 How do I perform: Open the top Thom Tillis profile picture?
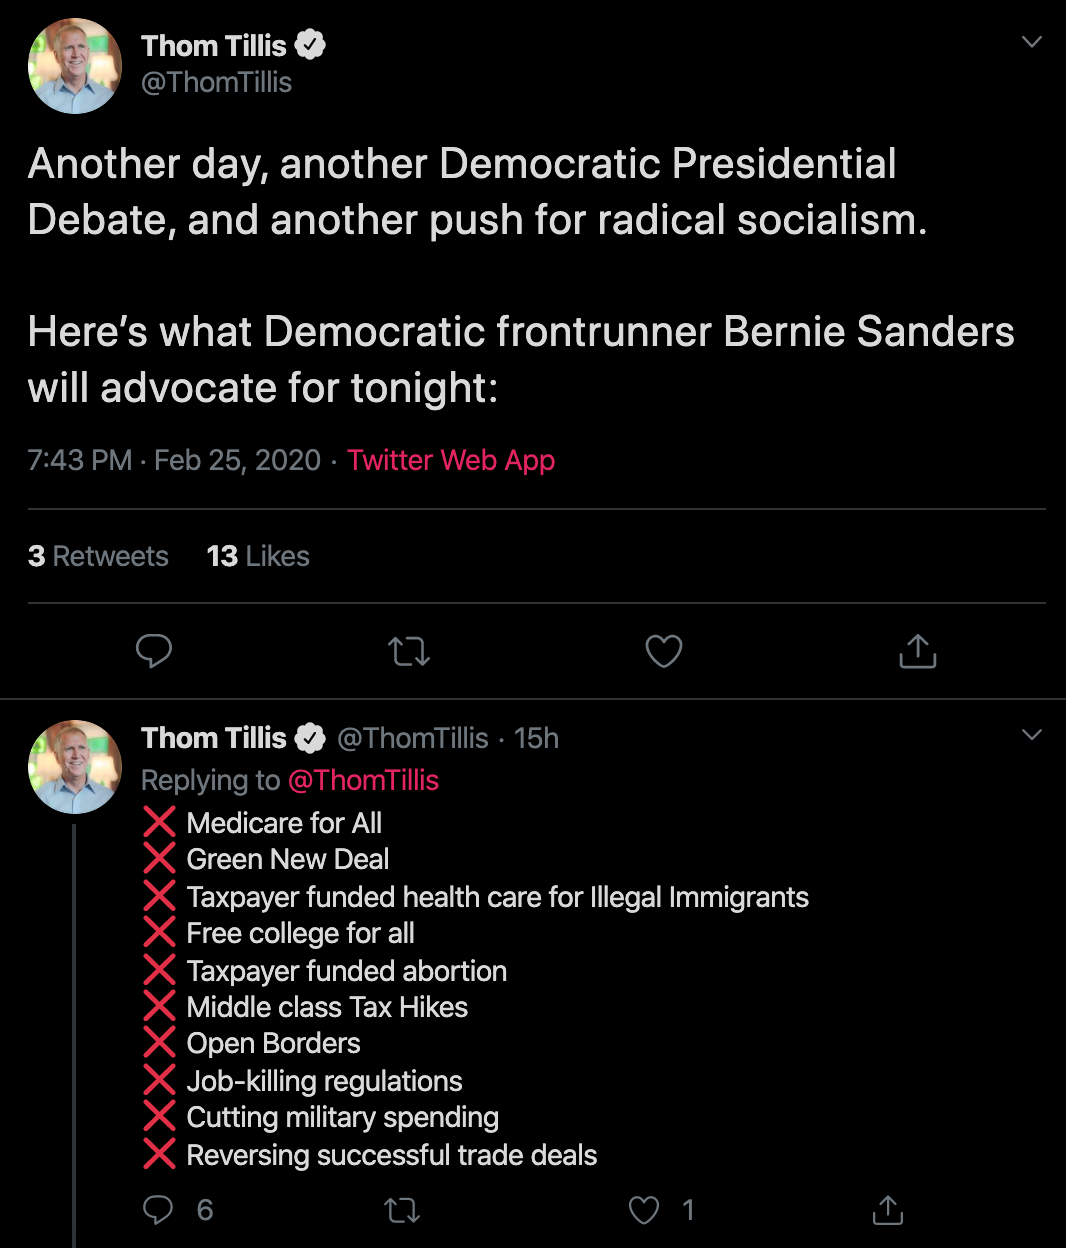click(75, 66)
